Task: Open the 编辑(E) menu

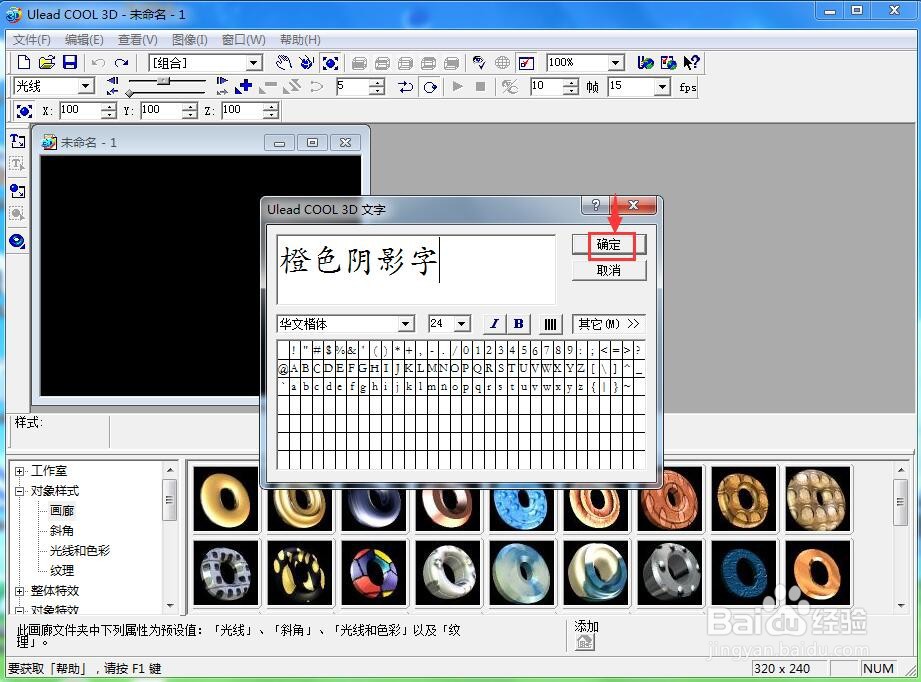Action: coord(84,40)
